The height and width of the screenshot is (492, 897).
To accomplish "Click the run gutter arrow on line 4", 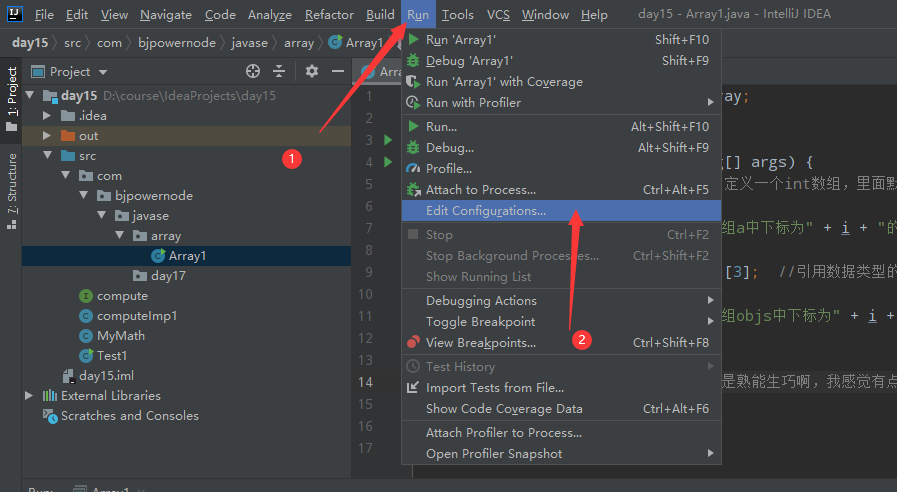I will tap(388, 162).
